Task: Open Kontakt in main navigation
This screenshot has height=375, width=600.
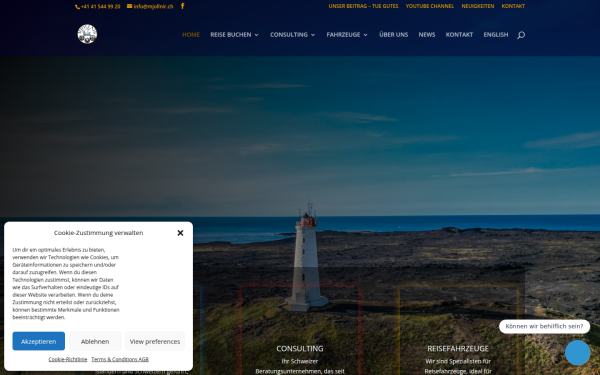Action: [459, 34]
